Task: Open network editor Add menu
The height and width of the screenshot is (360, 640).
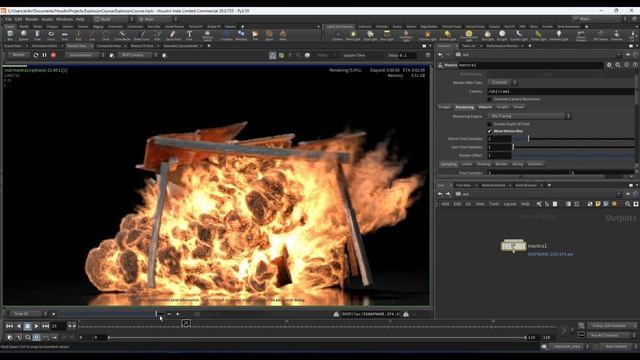Action: 445,204
